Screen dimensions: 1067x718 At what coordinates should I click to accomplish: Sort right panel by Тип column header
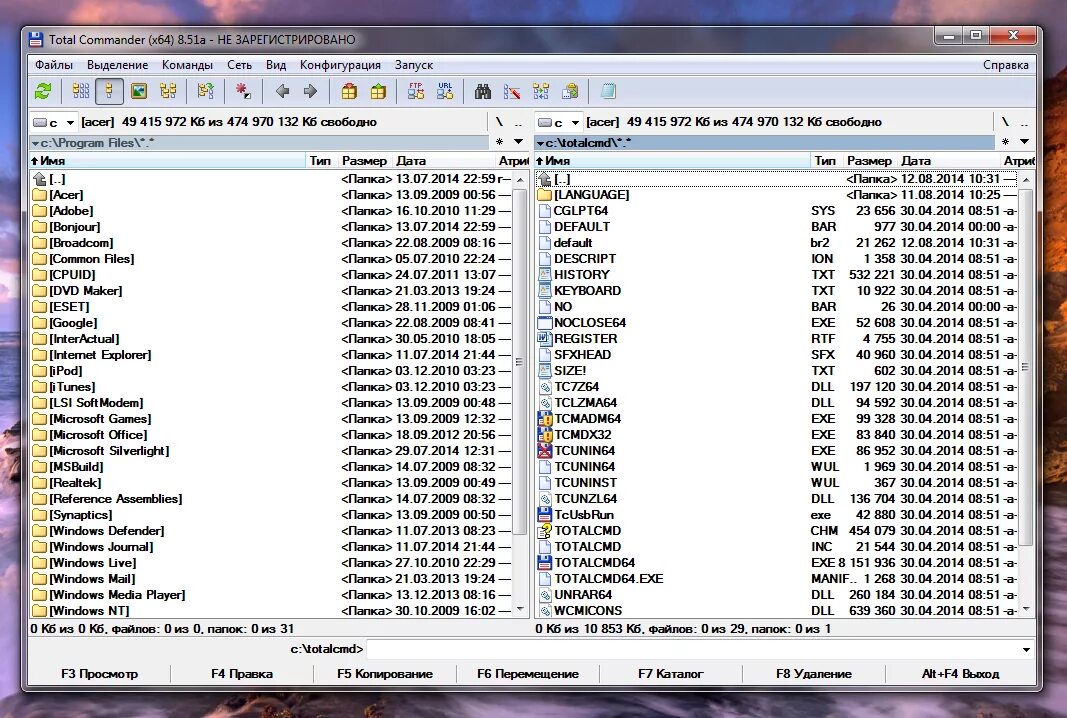click(x=825, y=161)
